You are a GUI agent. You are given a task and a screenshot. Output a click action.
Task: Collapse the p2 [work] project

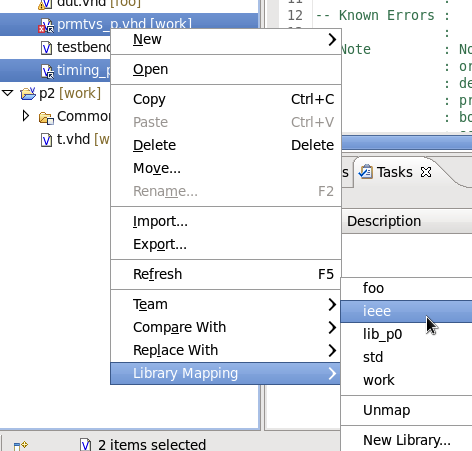point(7,93)
